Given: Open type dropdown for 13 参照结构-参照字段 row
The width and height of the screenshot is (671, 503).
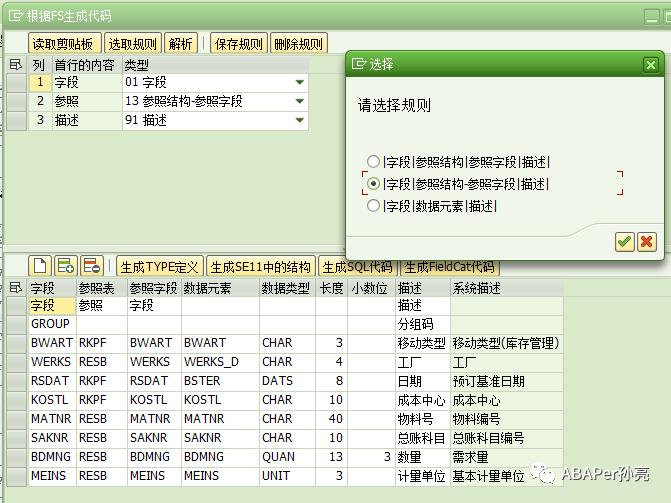Looking at the screenshot, I should pyautogui.click(x=300, y=101).
